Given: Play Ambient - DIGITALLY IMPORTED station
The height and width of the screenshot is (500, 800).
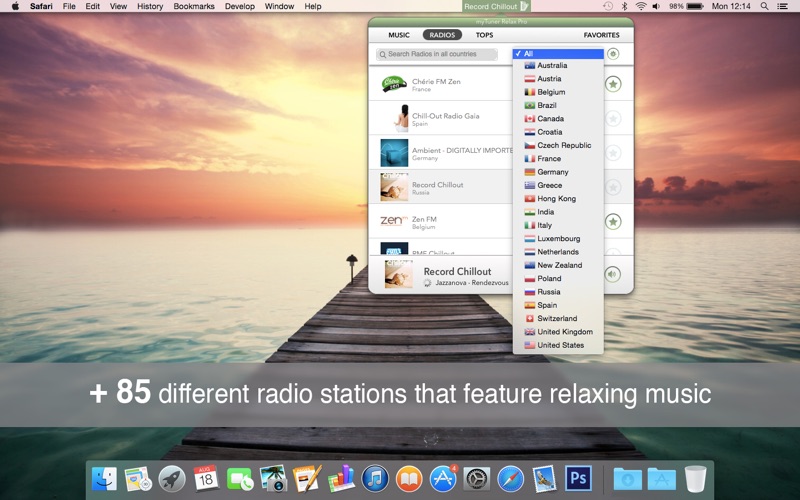Looking at the screenshot, I should (441, 153).
